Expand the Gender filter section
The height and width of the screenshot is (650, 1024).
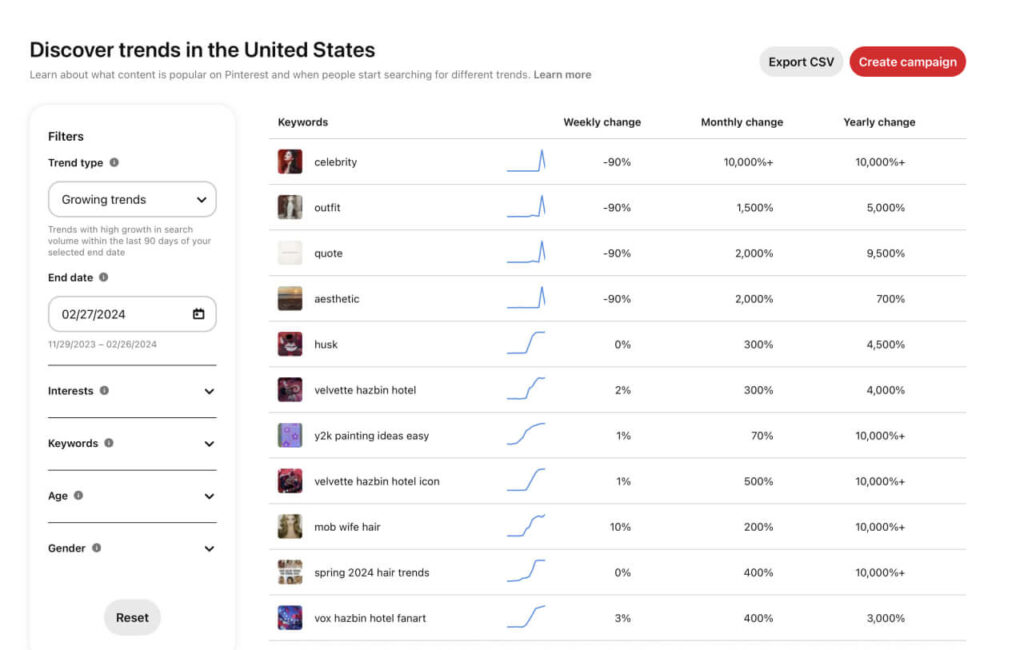click(209, 549)
